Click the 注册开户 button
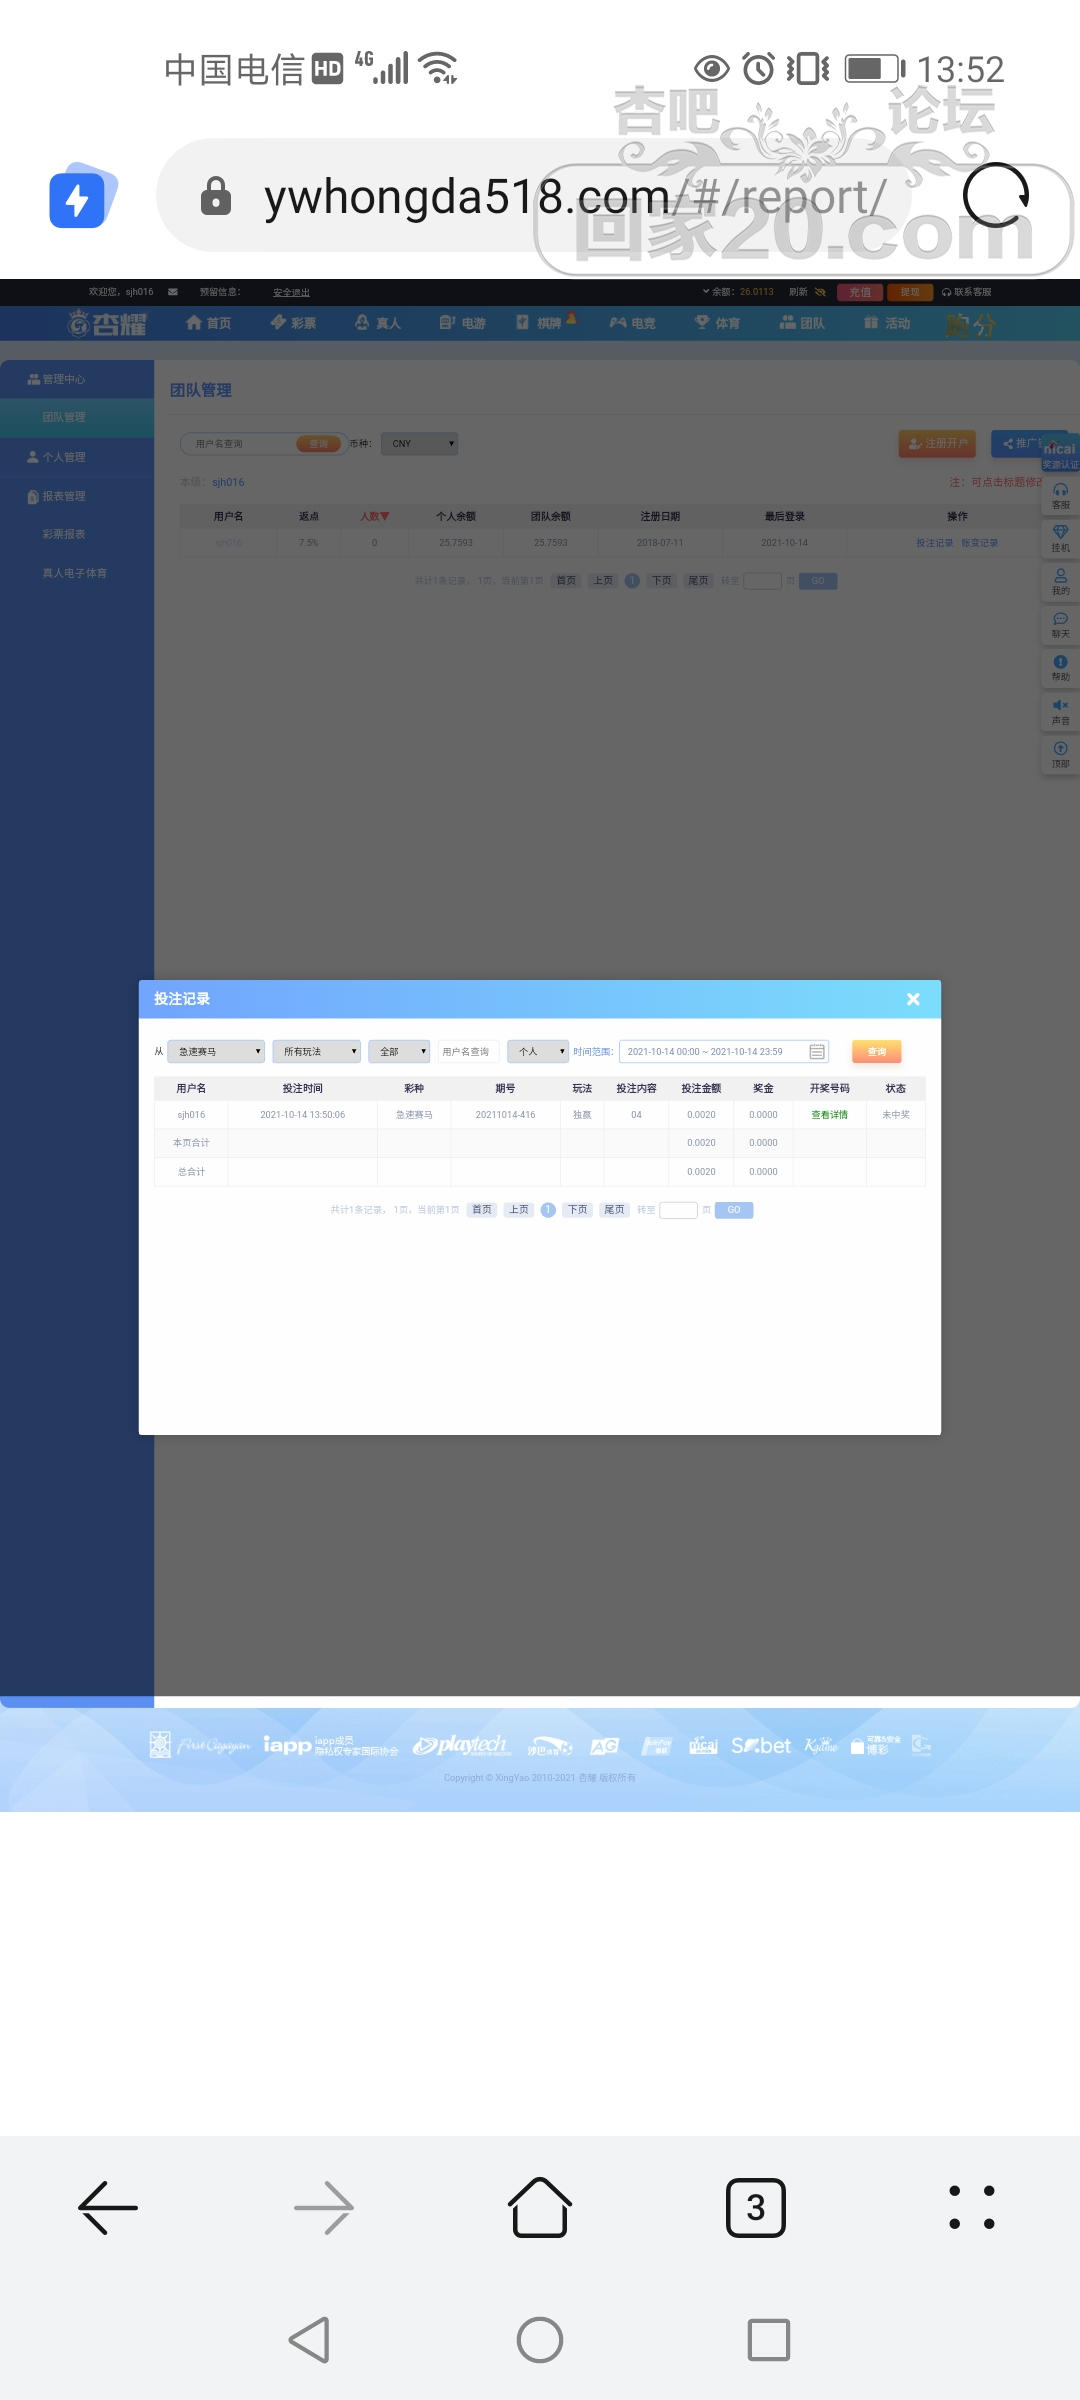This screenshot has height=2400, width=1080. [x=937, y=443]
